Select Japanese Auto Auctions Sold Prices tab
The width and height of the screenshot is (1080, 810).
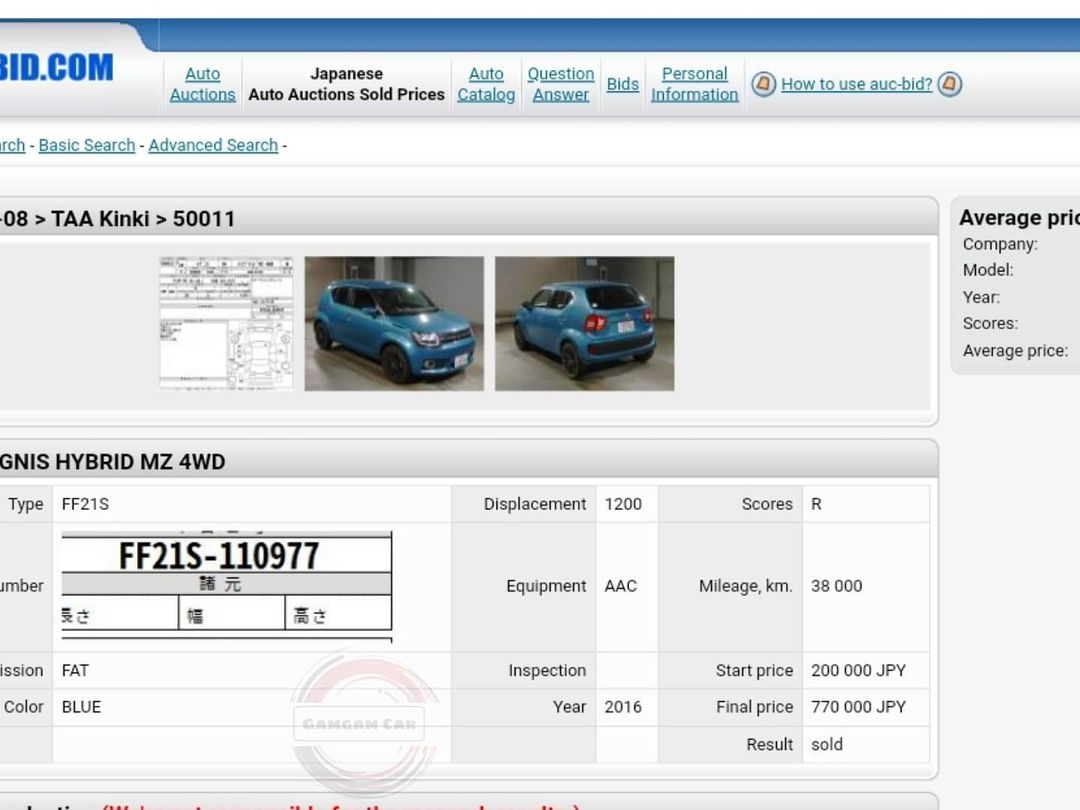pyautogui.click(x=346, y=84)
